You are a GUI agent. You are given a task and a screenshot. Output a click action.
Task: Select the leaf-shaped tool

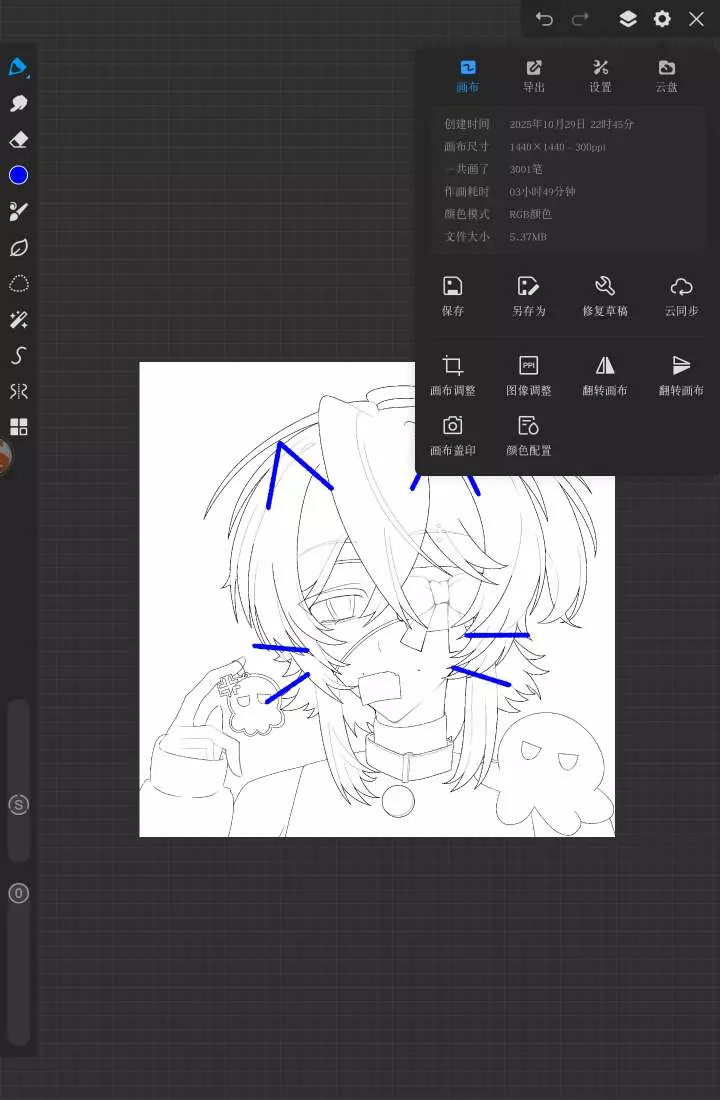18,248
